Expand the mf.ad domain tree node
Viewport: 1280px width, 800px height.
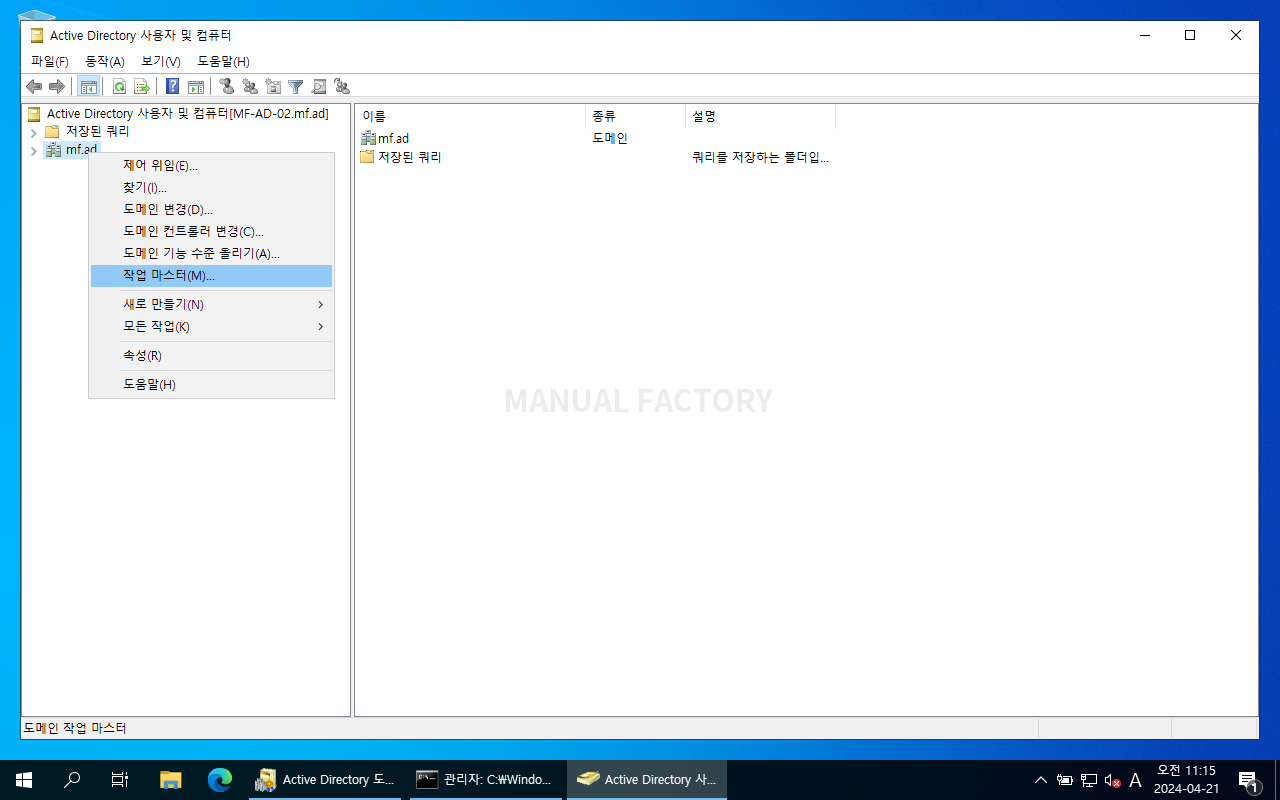33,151
